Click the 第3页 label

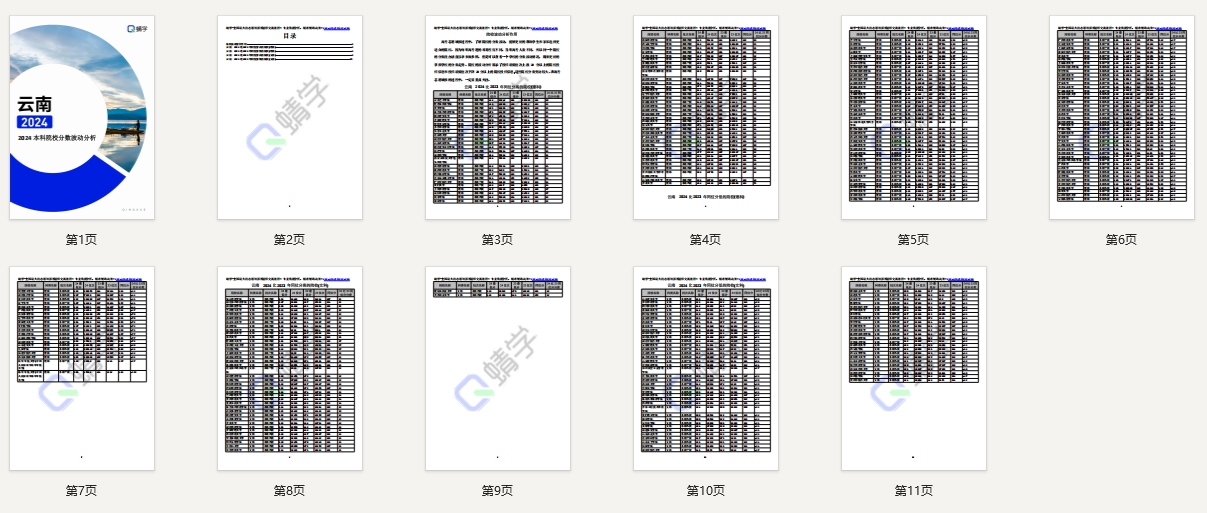pyautogui.click(x=497, y=240)
